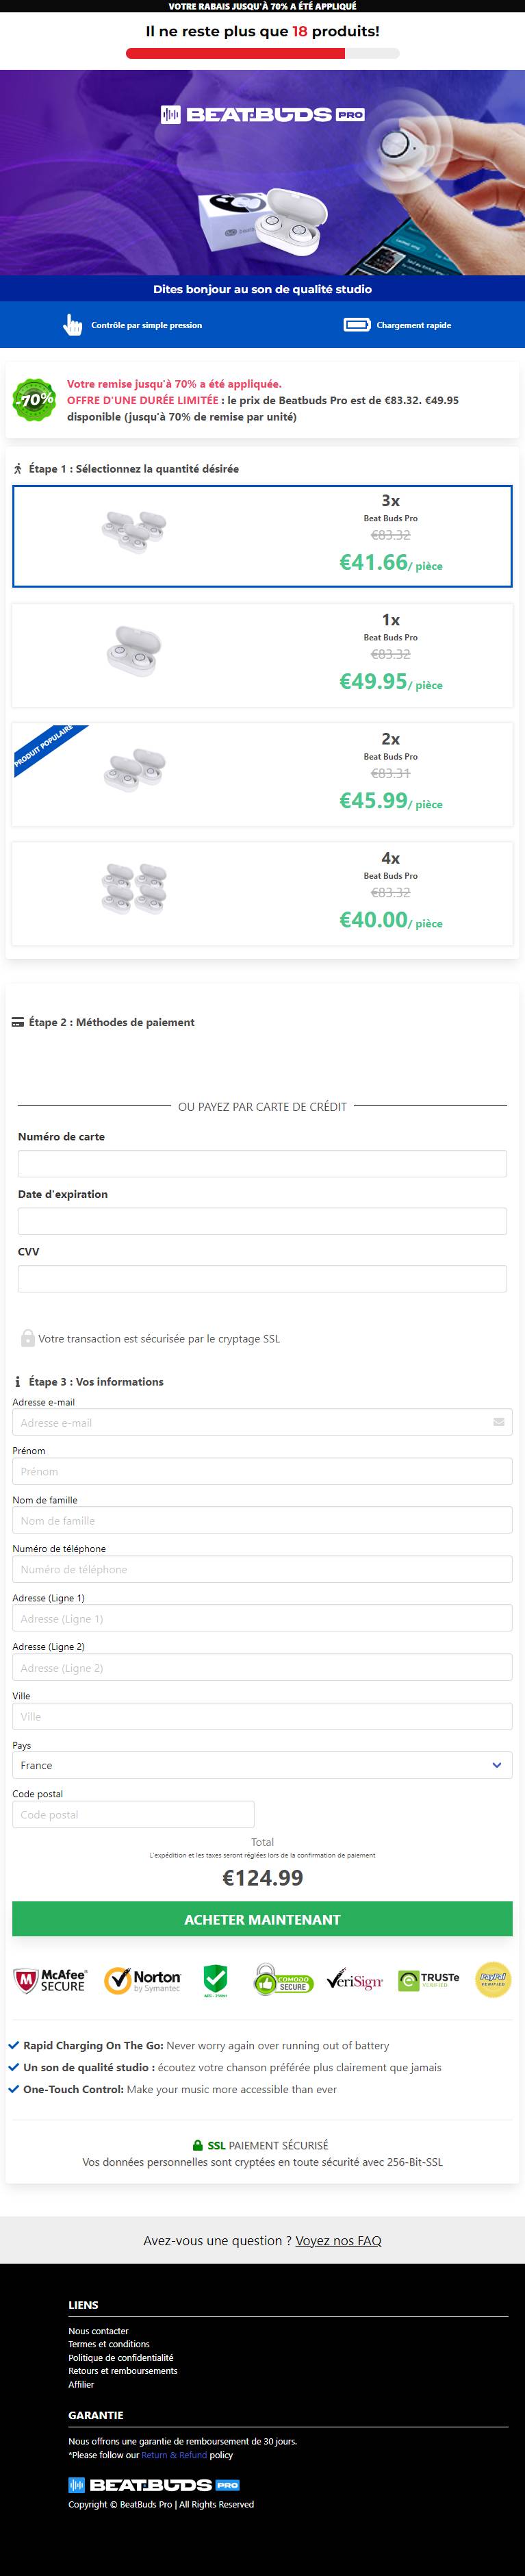
Task: Click the ACHETER MAINTENANT button
Action: click(x=262, y=1919)
